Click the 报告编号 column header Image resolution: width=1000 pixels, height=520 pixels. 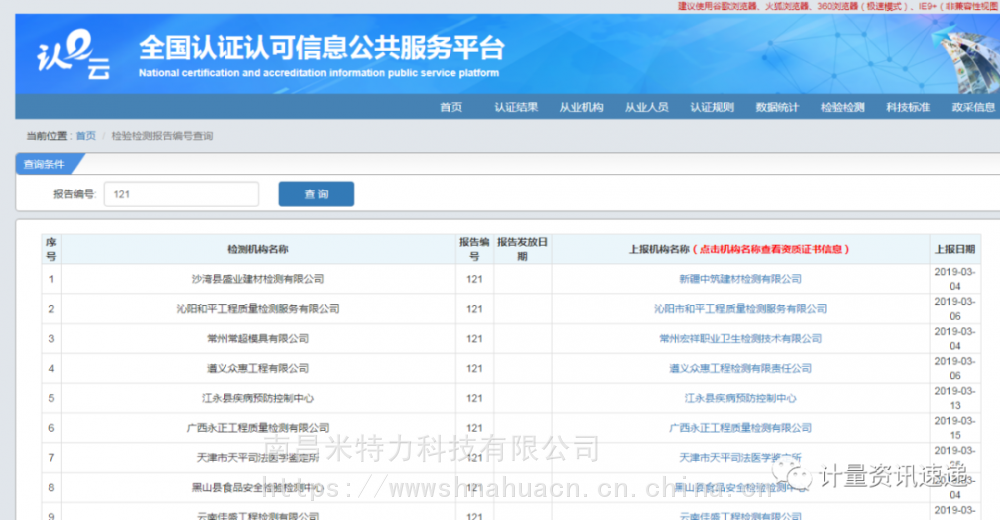(474, 249)
